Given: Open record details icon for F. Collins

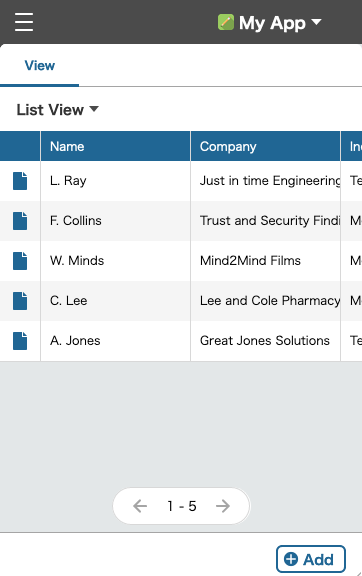Looking at the screenshot, I should click(20, 221).
